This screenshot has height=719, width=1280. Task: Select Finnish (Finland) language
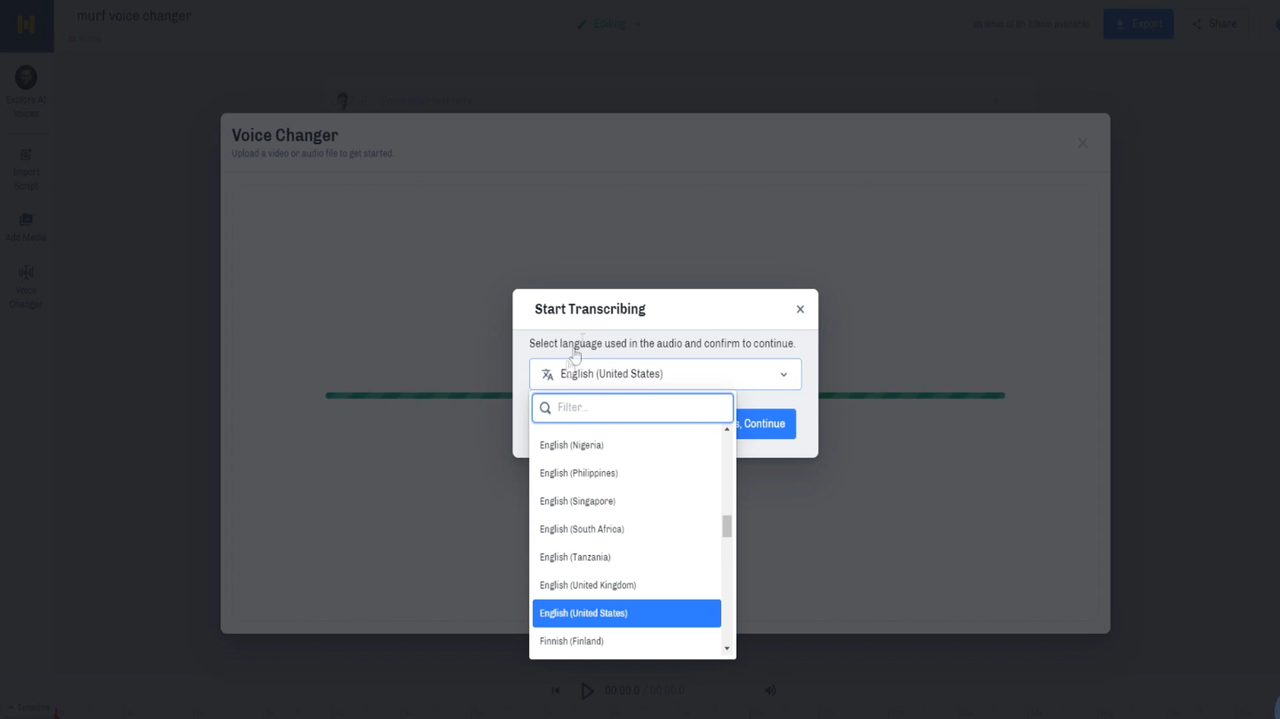(x=626, y=641)
